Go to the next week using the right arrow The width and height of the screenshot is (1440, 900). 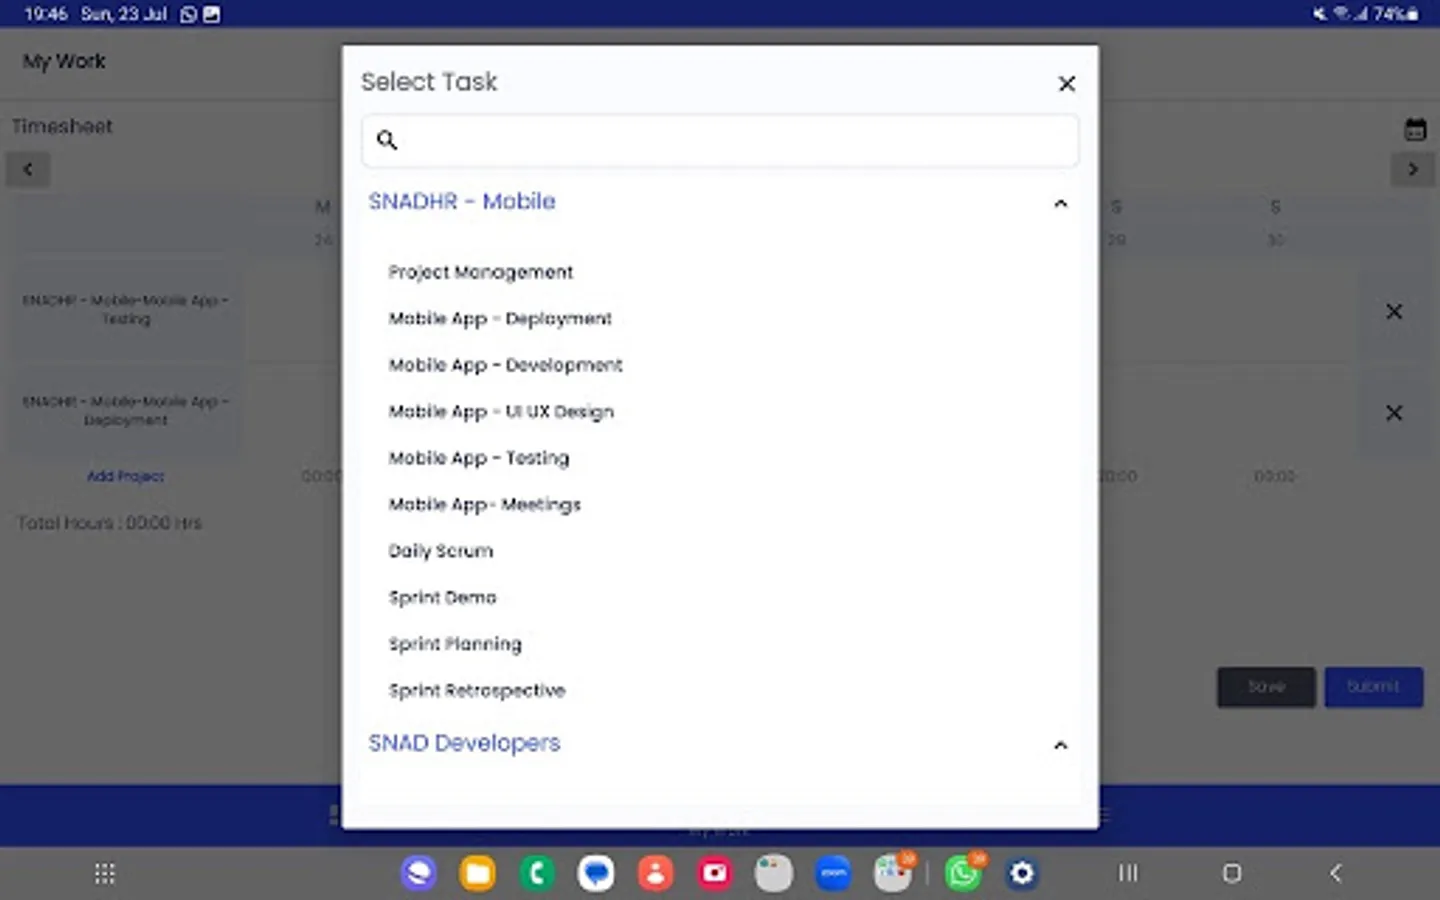coord(1413,169)
